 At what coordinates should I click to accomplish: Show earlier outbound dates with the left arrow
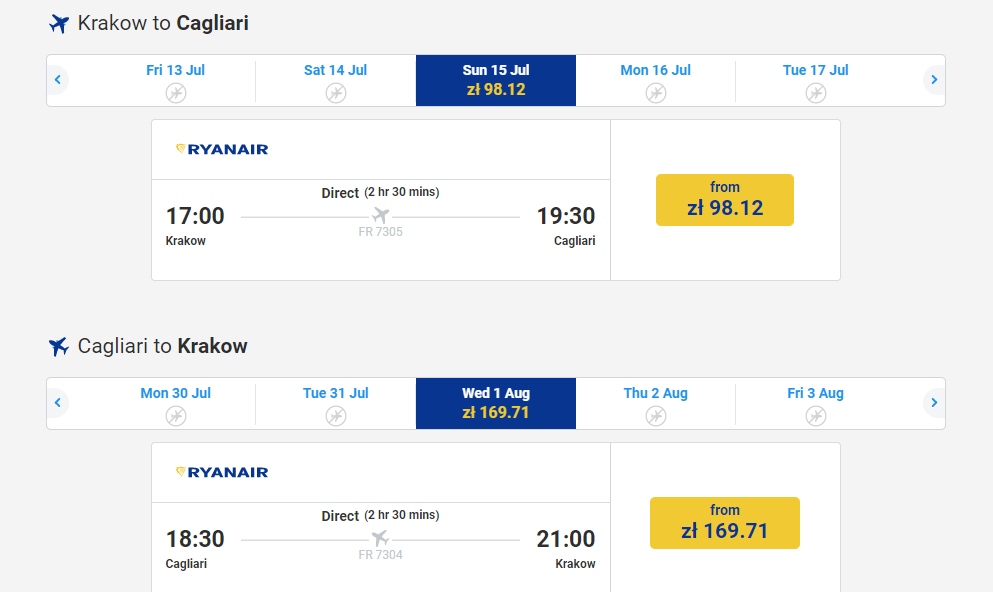[x=58, y=80]
